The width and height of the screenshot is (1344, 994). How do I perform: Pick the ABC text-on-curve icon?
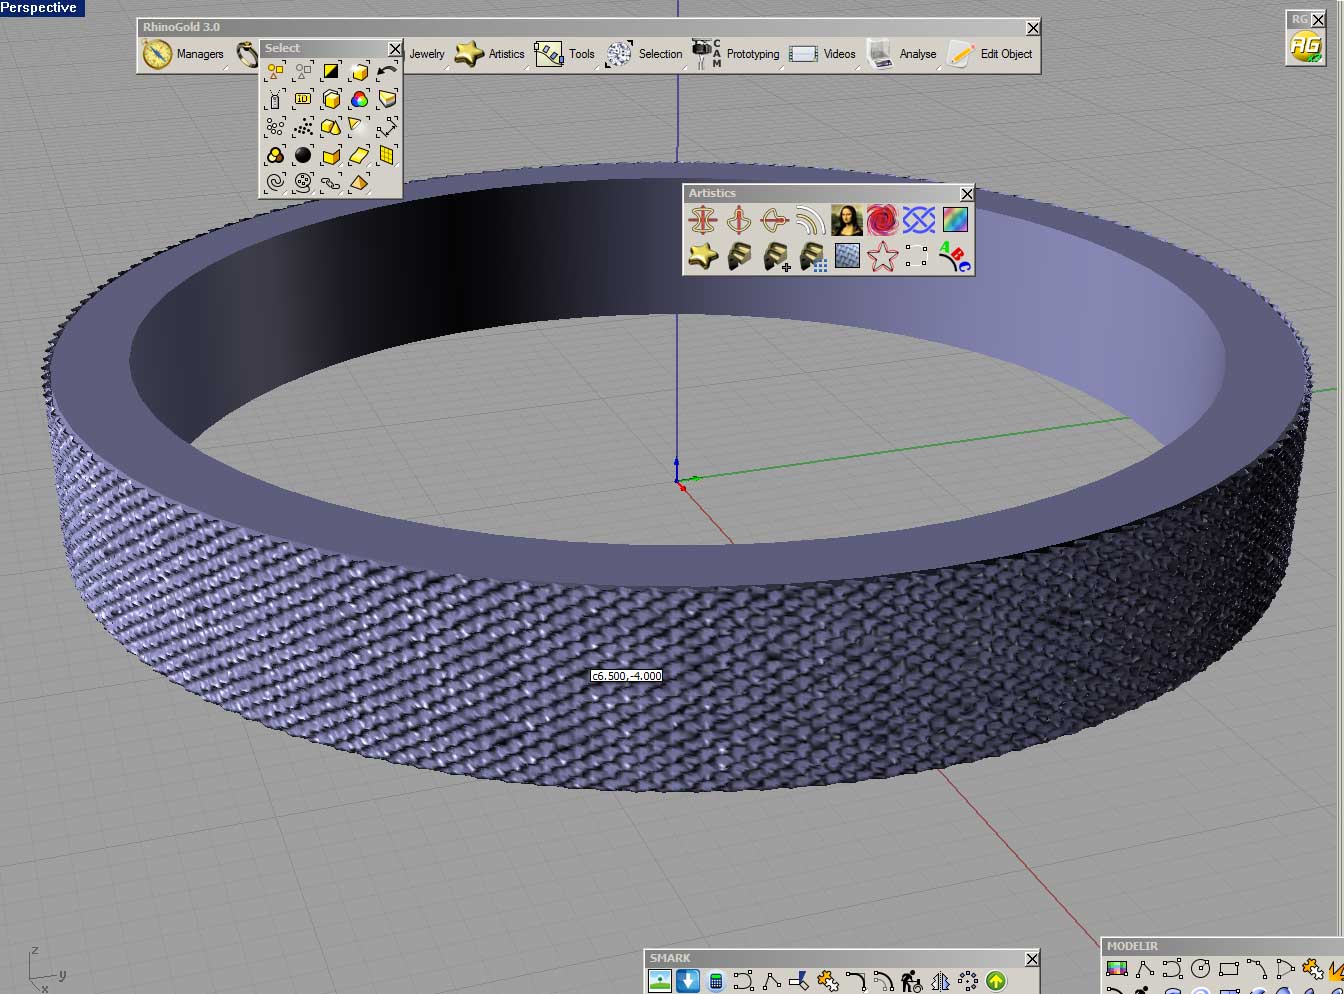click(954, 257)
